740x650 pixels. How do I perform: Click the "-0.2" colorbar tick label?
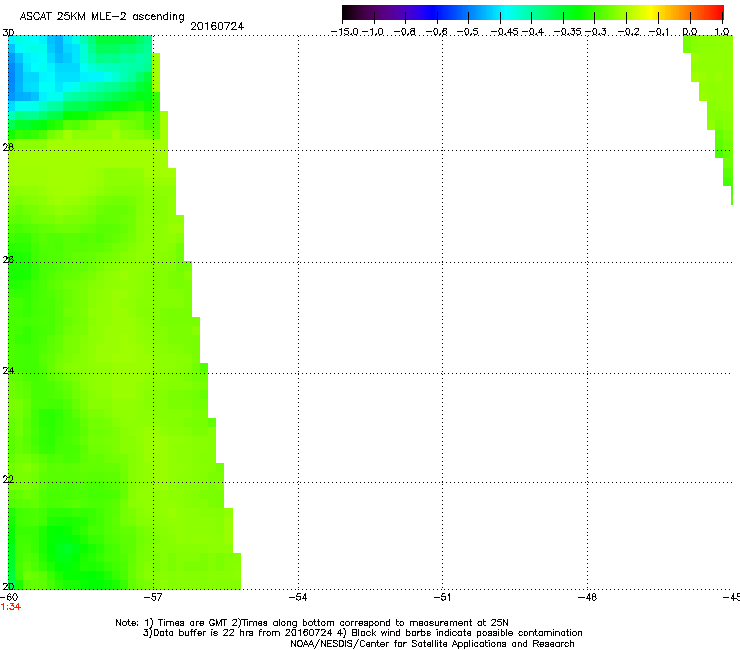pos(629,32)
